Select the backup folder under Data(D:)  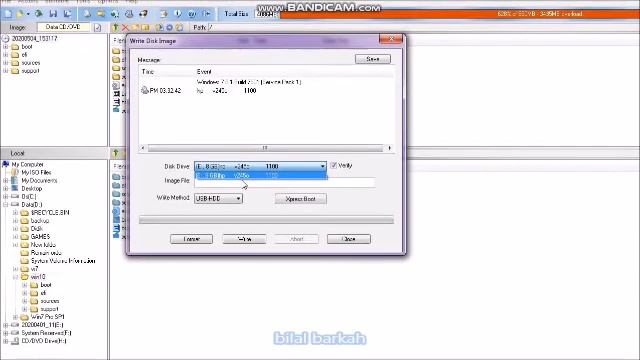[x=40, y=221]
